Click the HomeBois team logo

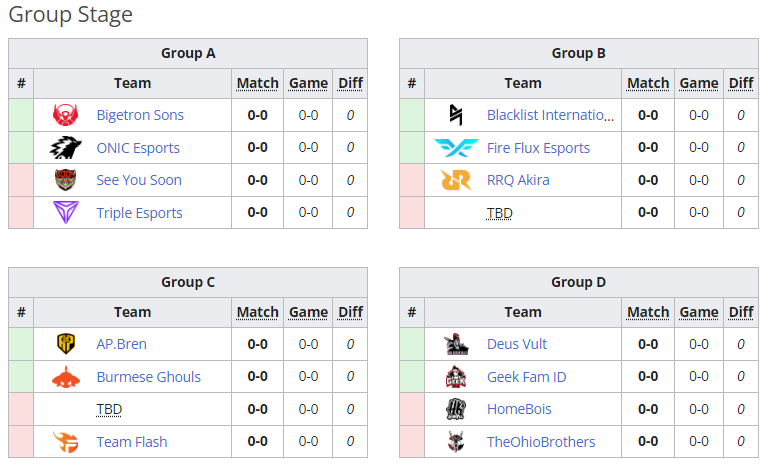pos(456,409)
